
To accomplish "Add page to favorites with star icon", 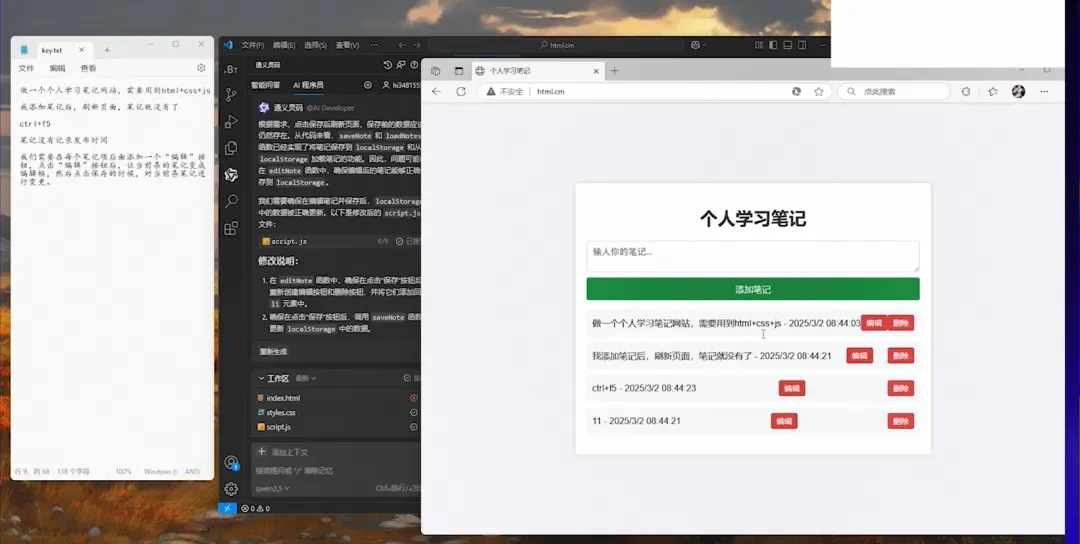I will [818, 91].
